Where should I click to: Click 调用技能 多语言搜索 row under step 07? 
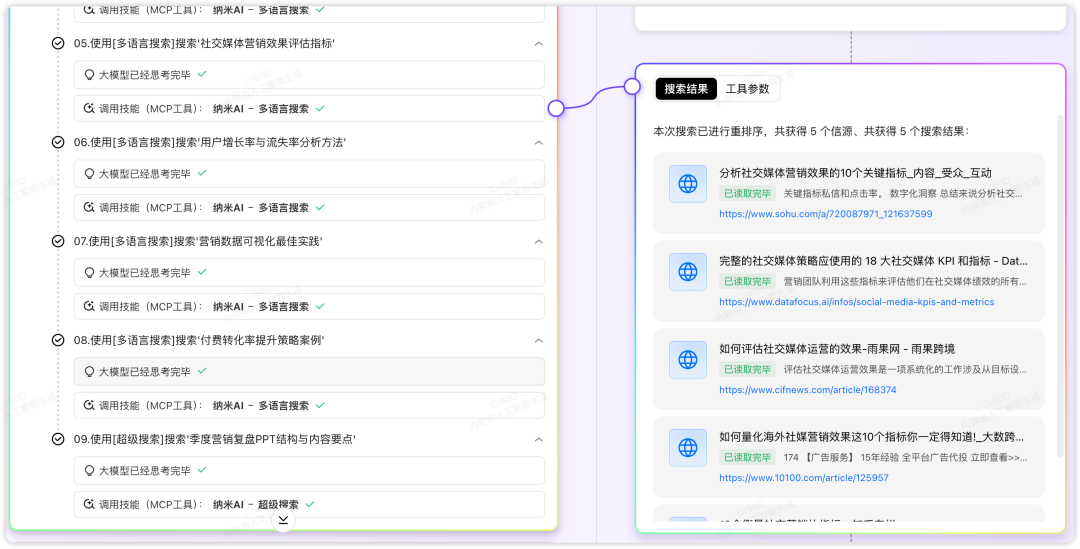[x=309, y=307]
